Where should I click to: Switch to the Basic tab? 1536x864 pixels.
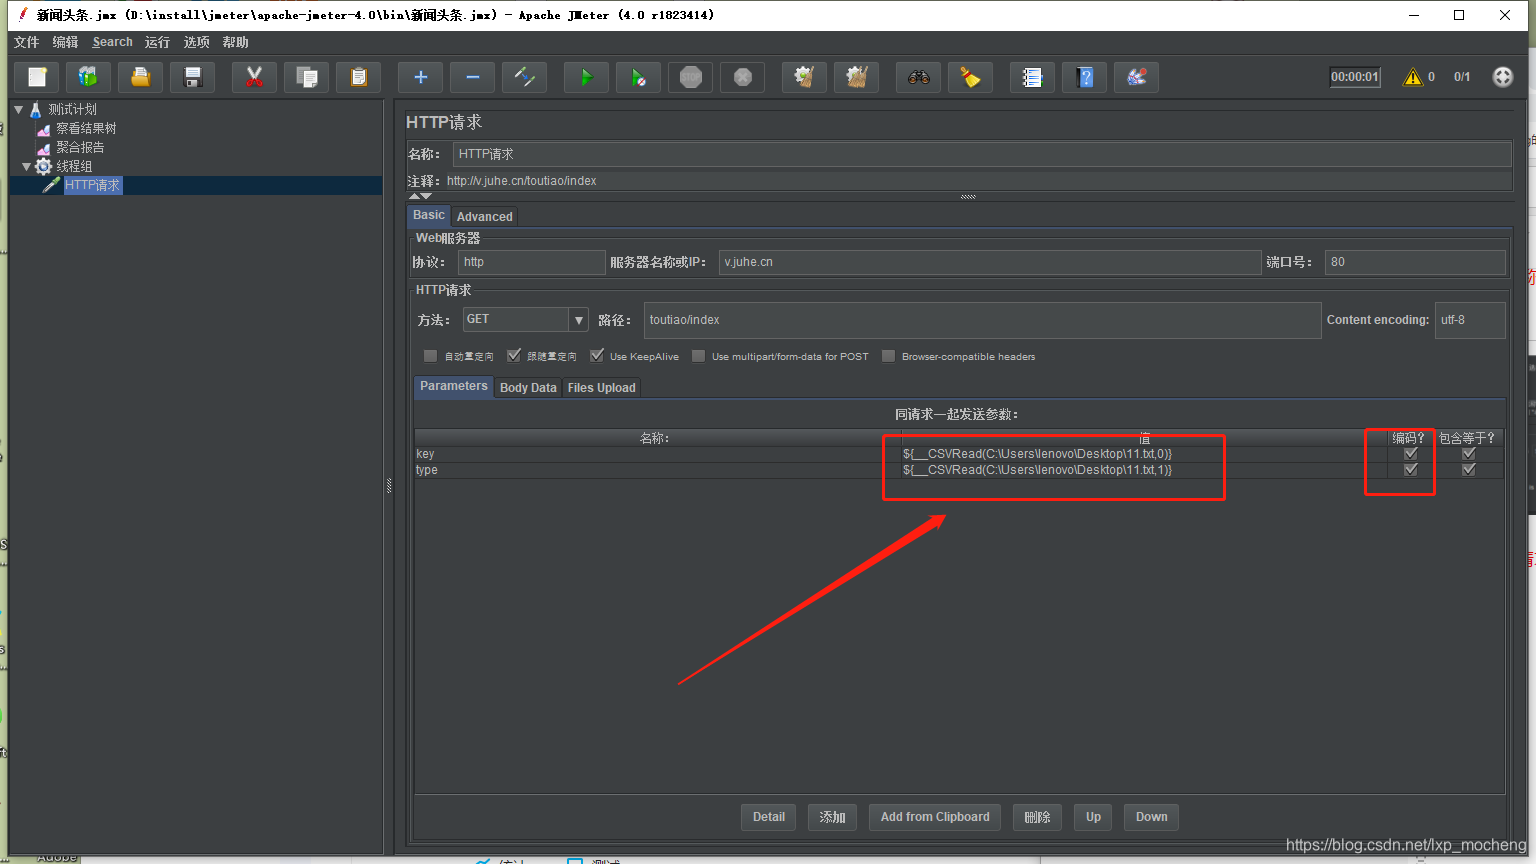click(429, 215)
